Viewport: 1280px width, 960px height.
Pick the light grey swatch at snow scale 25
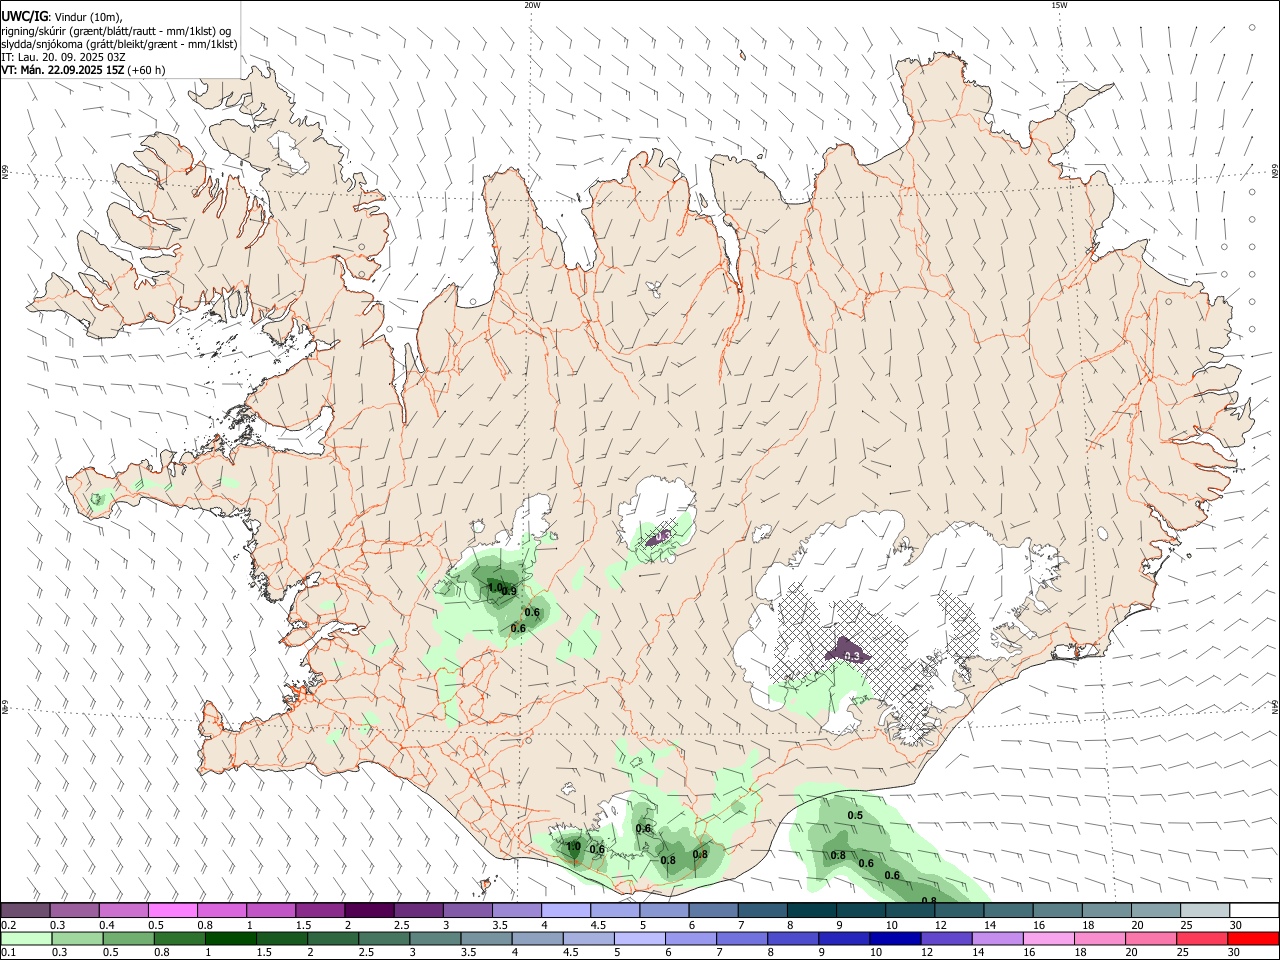point(1204,910)
